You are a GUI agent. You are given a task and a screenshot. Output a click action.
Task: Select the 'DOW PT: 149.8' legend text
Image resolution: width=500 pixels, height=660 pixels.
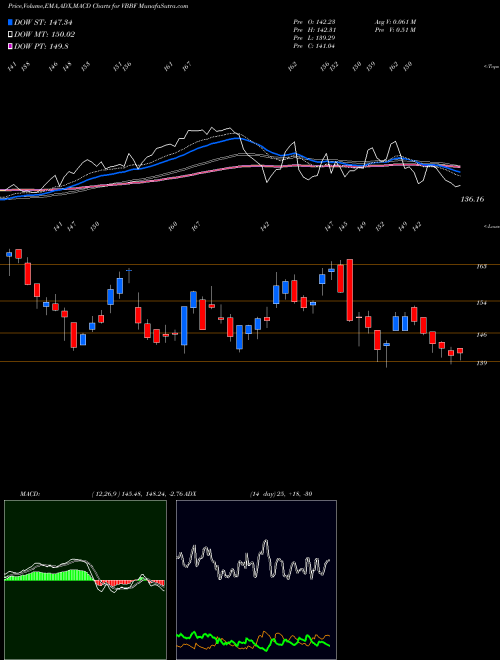[x=41, y=46]
